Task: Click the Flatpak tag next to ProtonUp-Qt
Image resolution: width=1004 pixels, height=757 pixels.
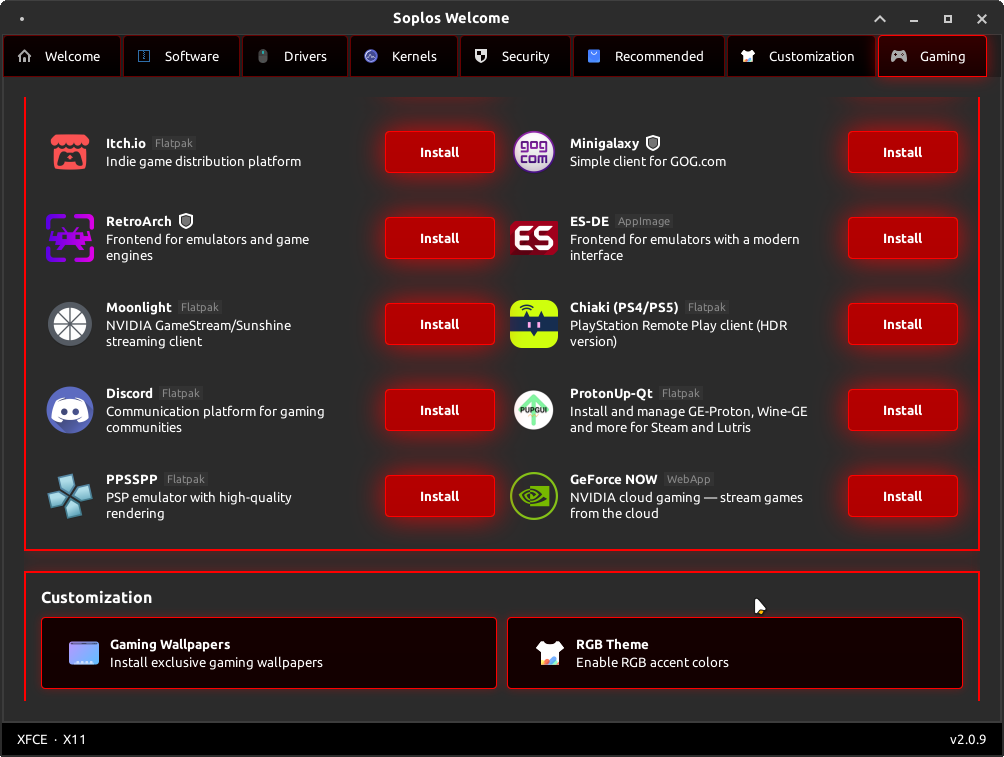Action: pos(681,393)
